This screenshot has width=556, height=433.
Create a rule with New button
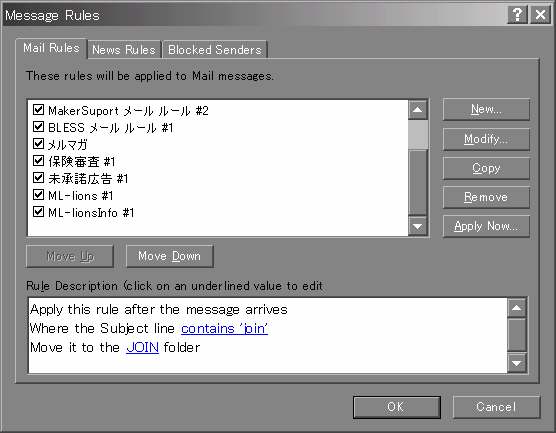486,109
